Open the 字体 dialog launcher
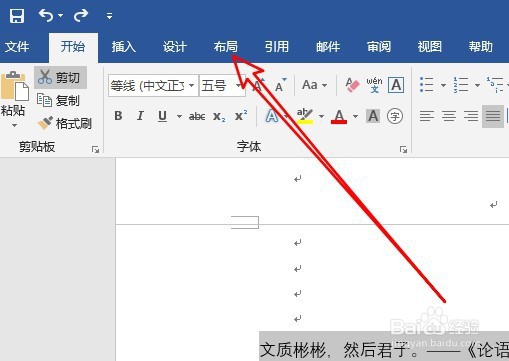Screen dimensions: 509x361 [403, 150]
